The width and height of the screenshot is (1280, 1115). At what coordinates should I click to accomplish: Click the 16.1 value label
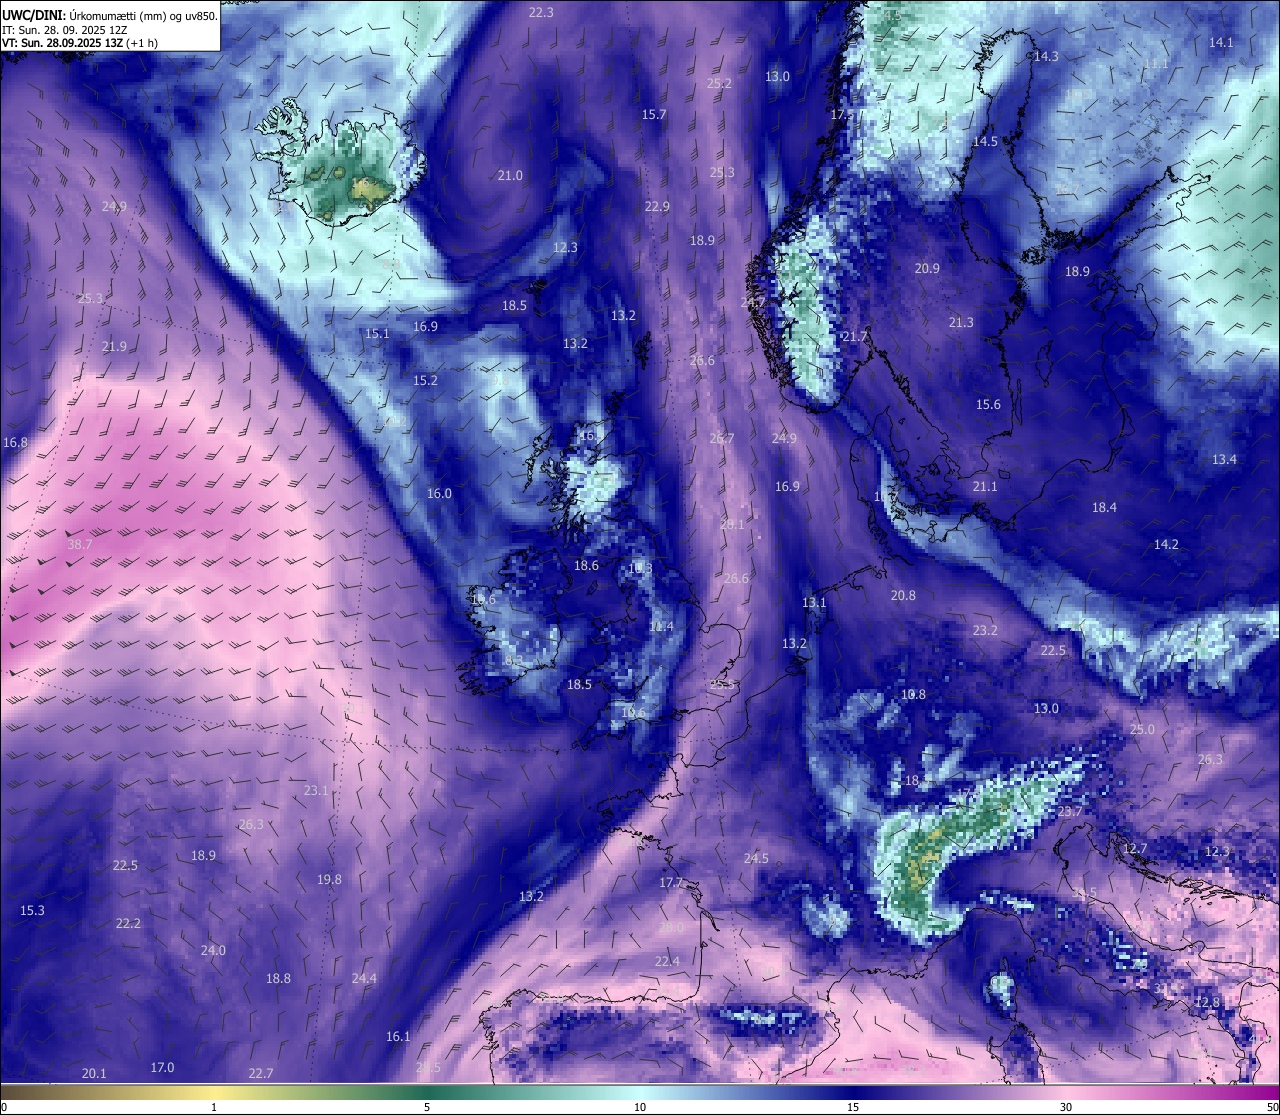pos(398,1037)
